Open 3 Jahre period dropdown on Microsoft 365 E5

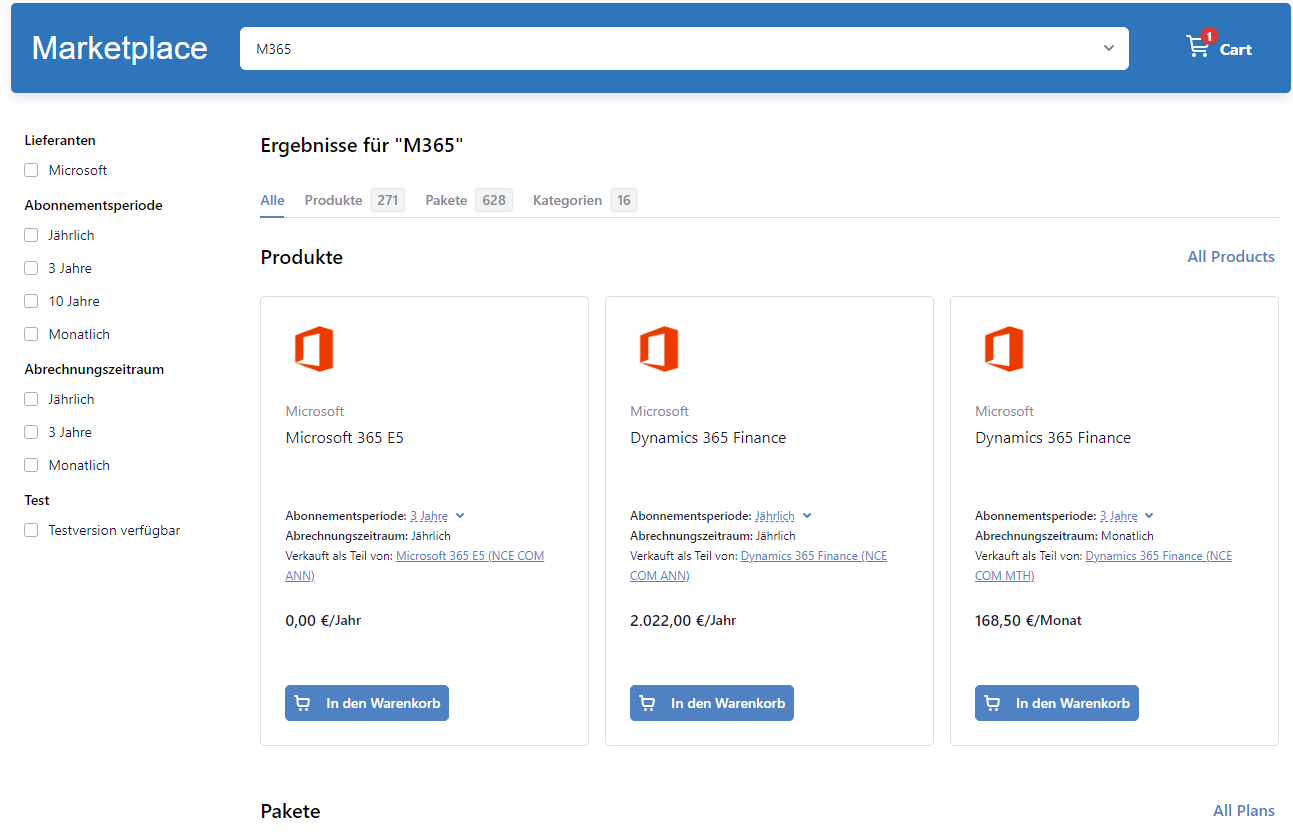pyautogui.click(x=460, y=516)
